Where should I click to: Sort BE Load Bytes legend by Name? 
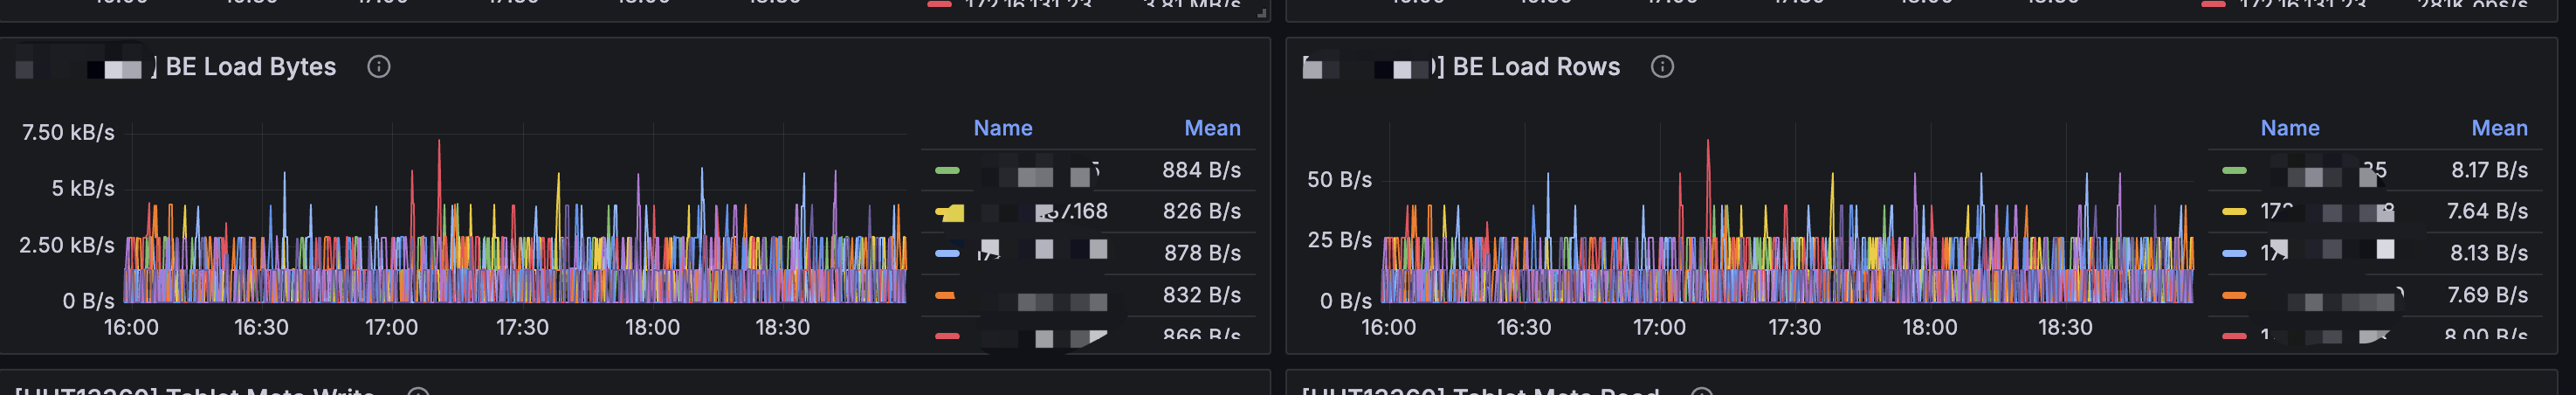click(1002, 128)
